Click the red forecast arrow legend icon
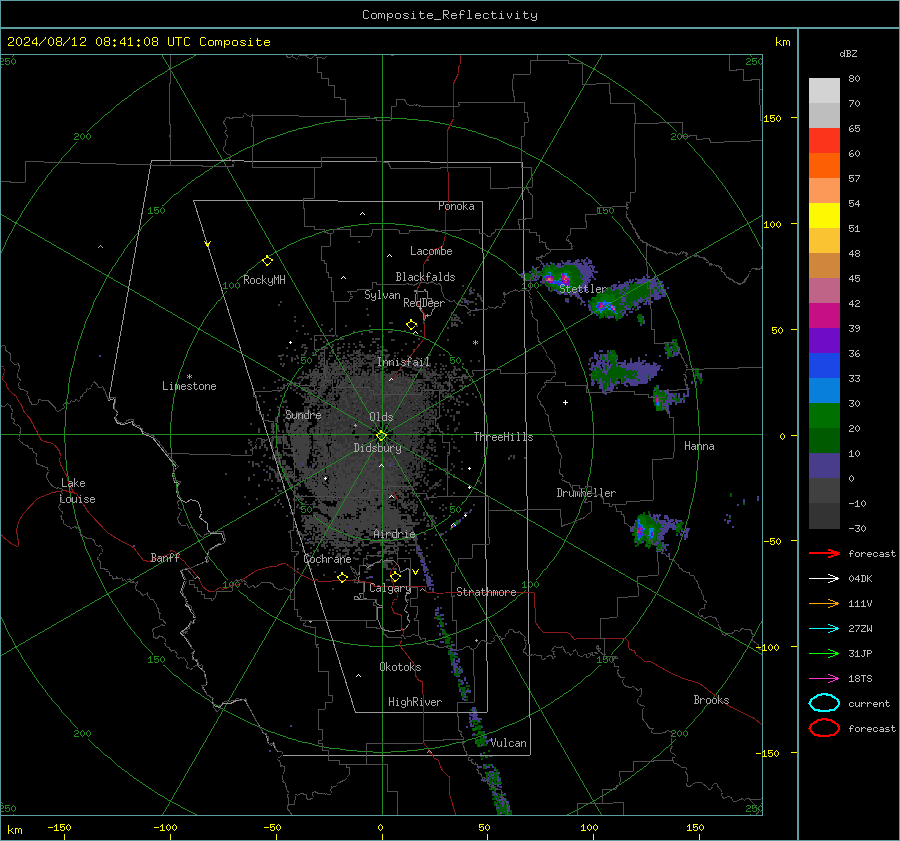The image size is (900, 841). tap(824, 553)
